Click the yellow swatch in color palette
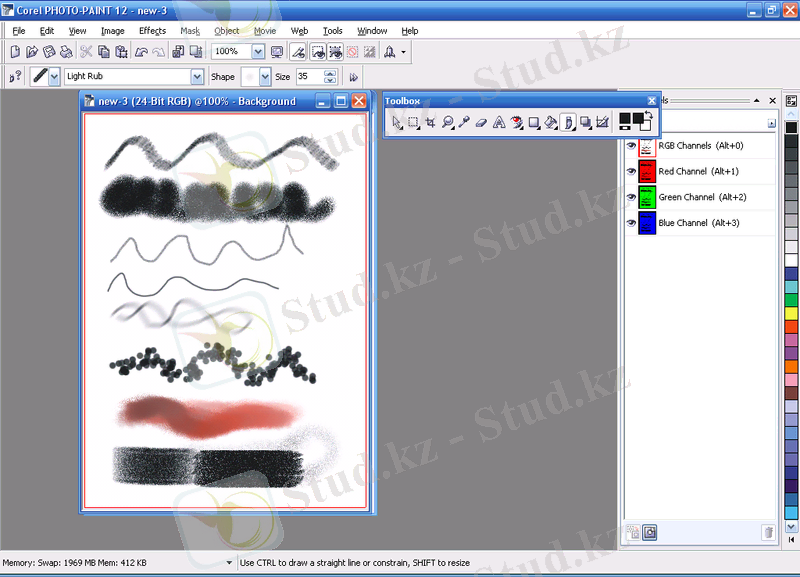 click(x=791, y=313)
